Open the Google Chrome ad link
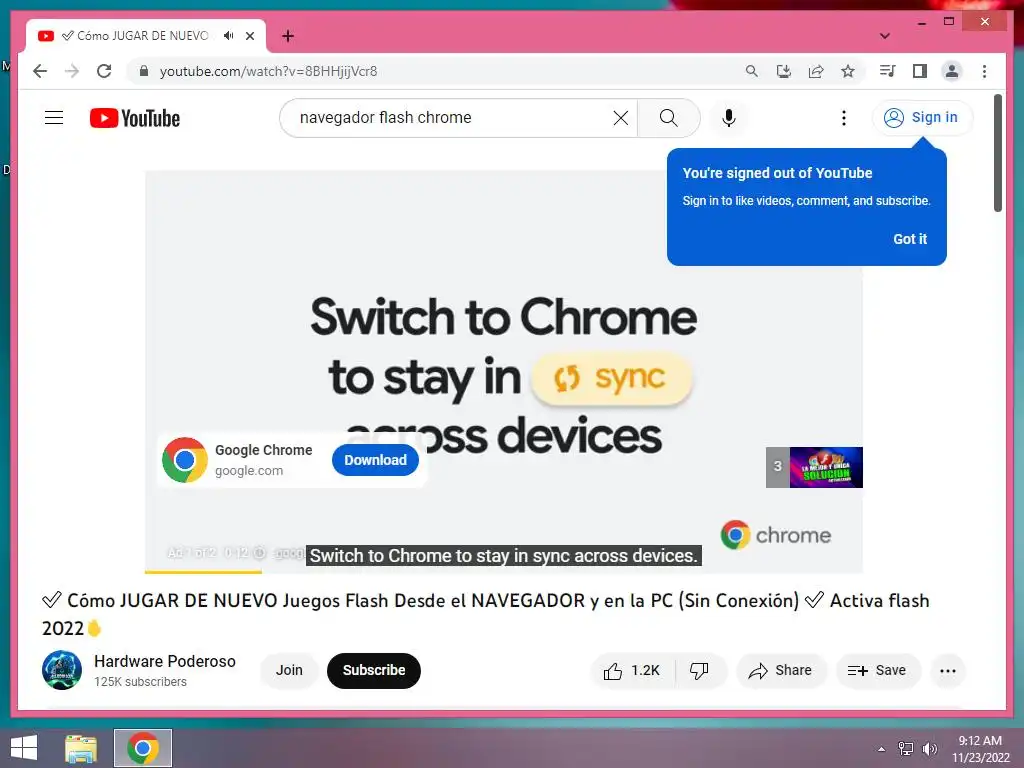Viewport: 1024px width, 768px height. coord(263,450)
